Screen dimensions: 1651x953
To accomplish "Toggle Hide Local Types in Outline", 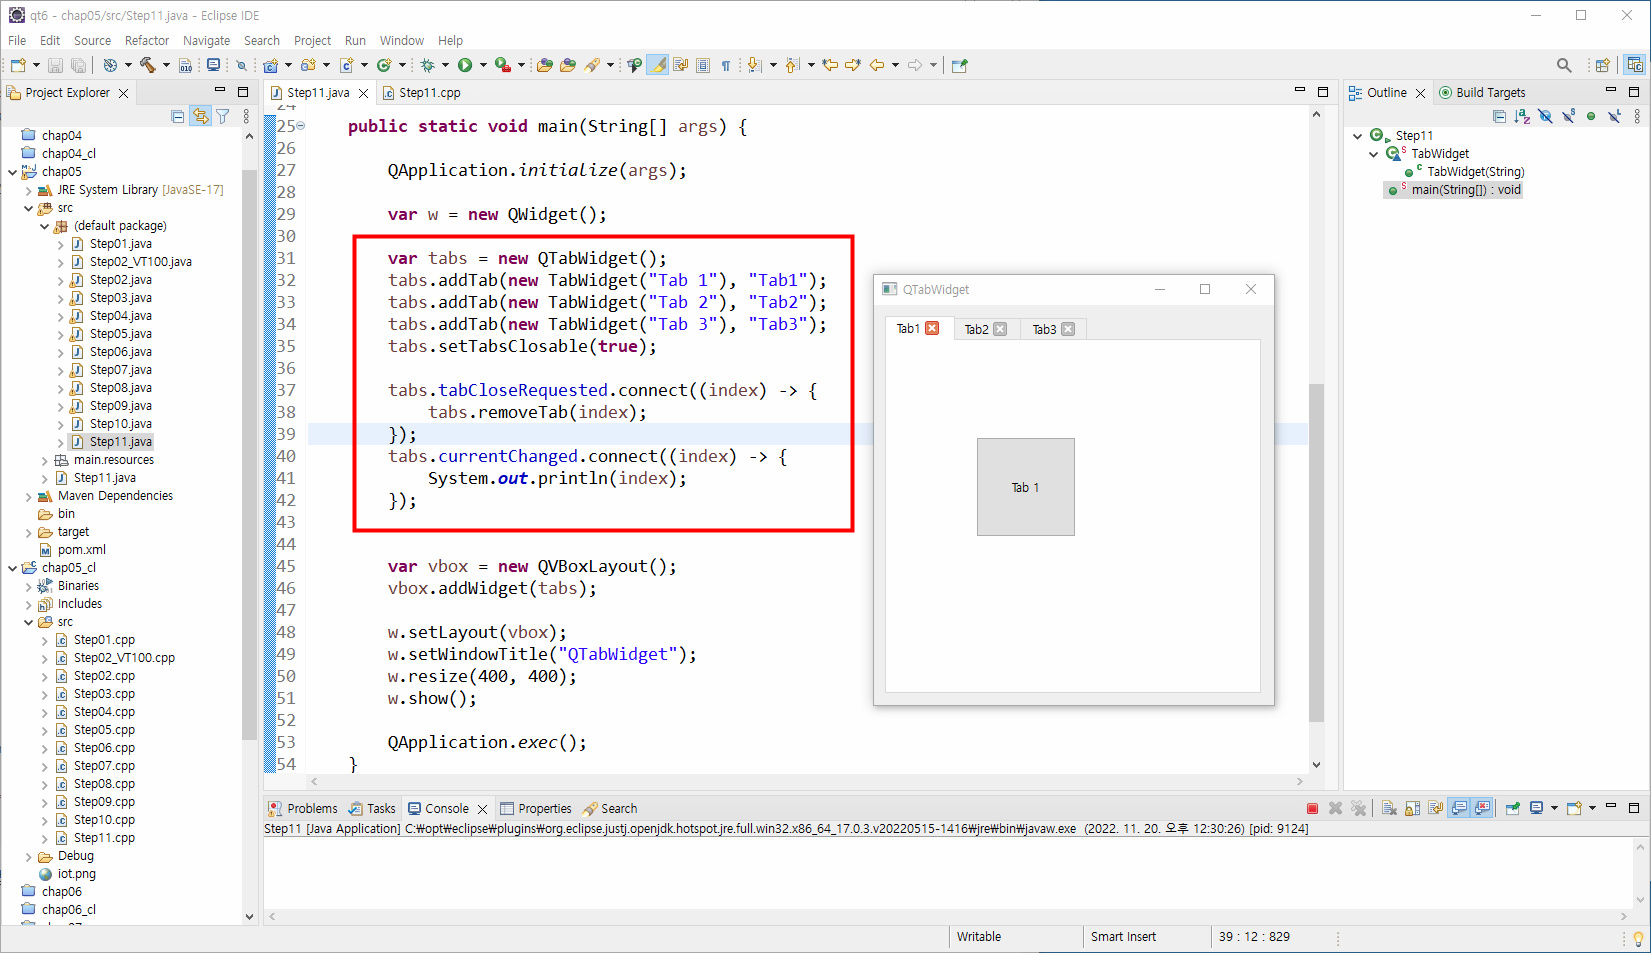I will (1614, 116).
